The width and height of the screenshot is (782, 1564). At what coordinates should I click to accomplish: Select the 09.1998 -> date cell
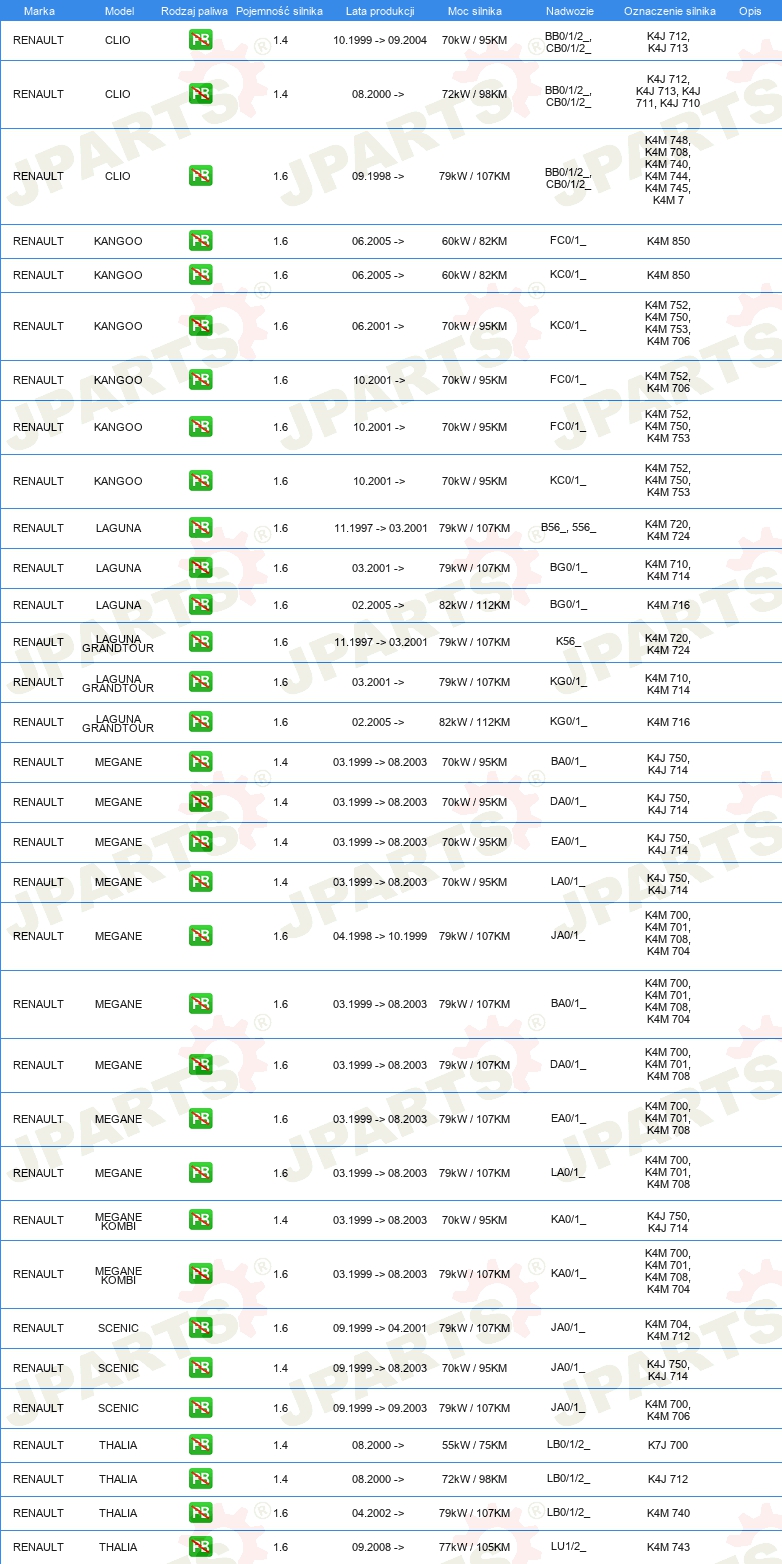(378, 176)
